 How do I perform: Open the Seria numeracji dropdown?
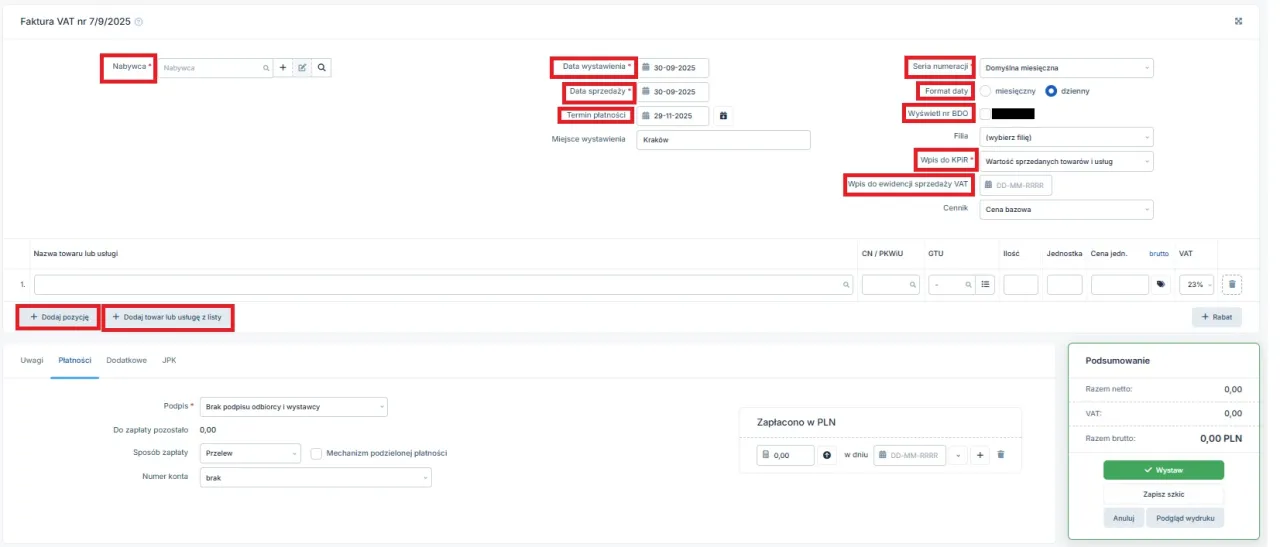1066,68
